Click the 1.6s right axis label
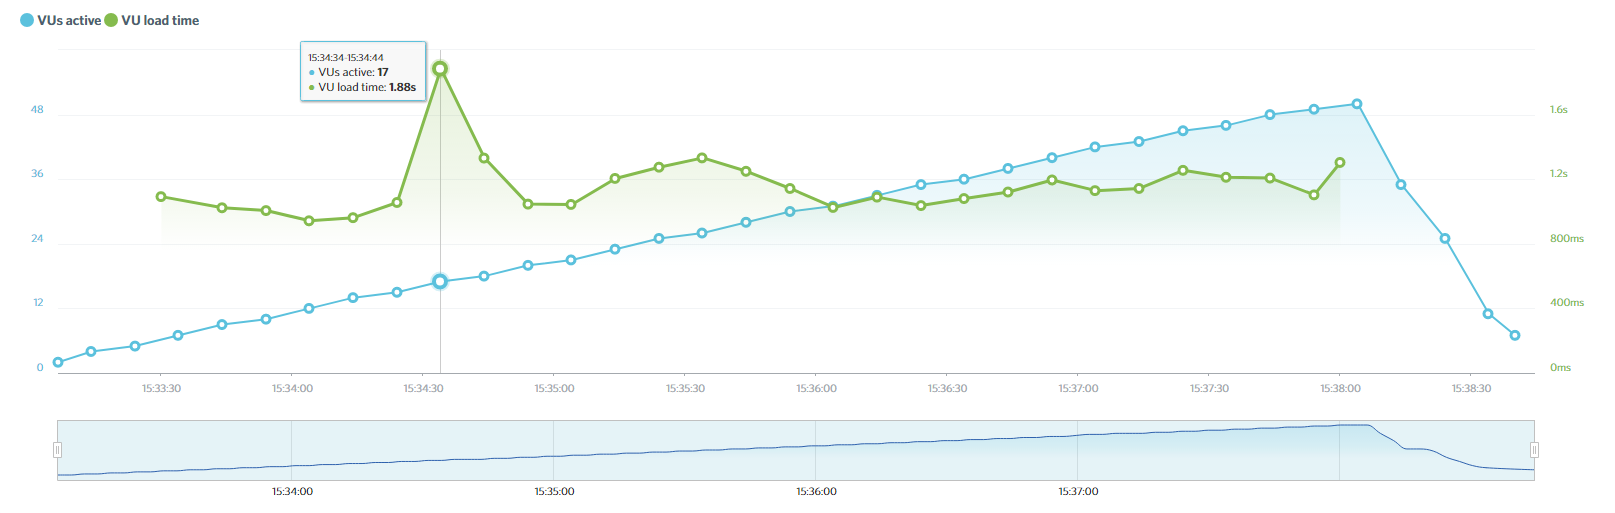1615x513 pixels. pyautogui.click(x=1558, y=110)
